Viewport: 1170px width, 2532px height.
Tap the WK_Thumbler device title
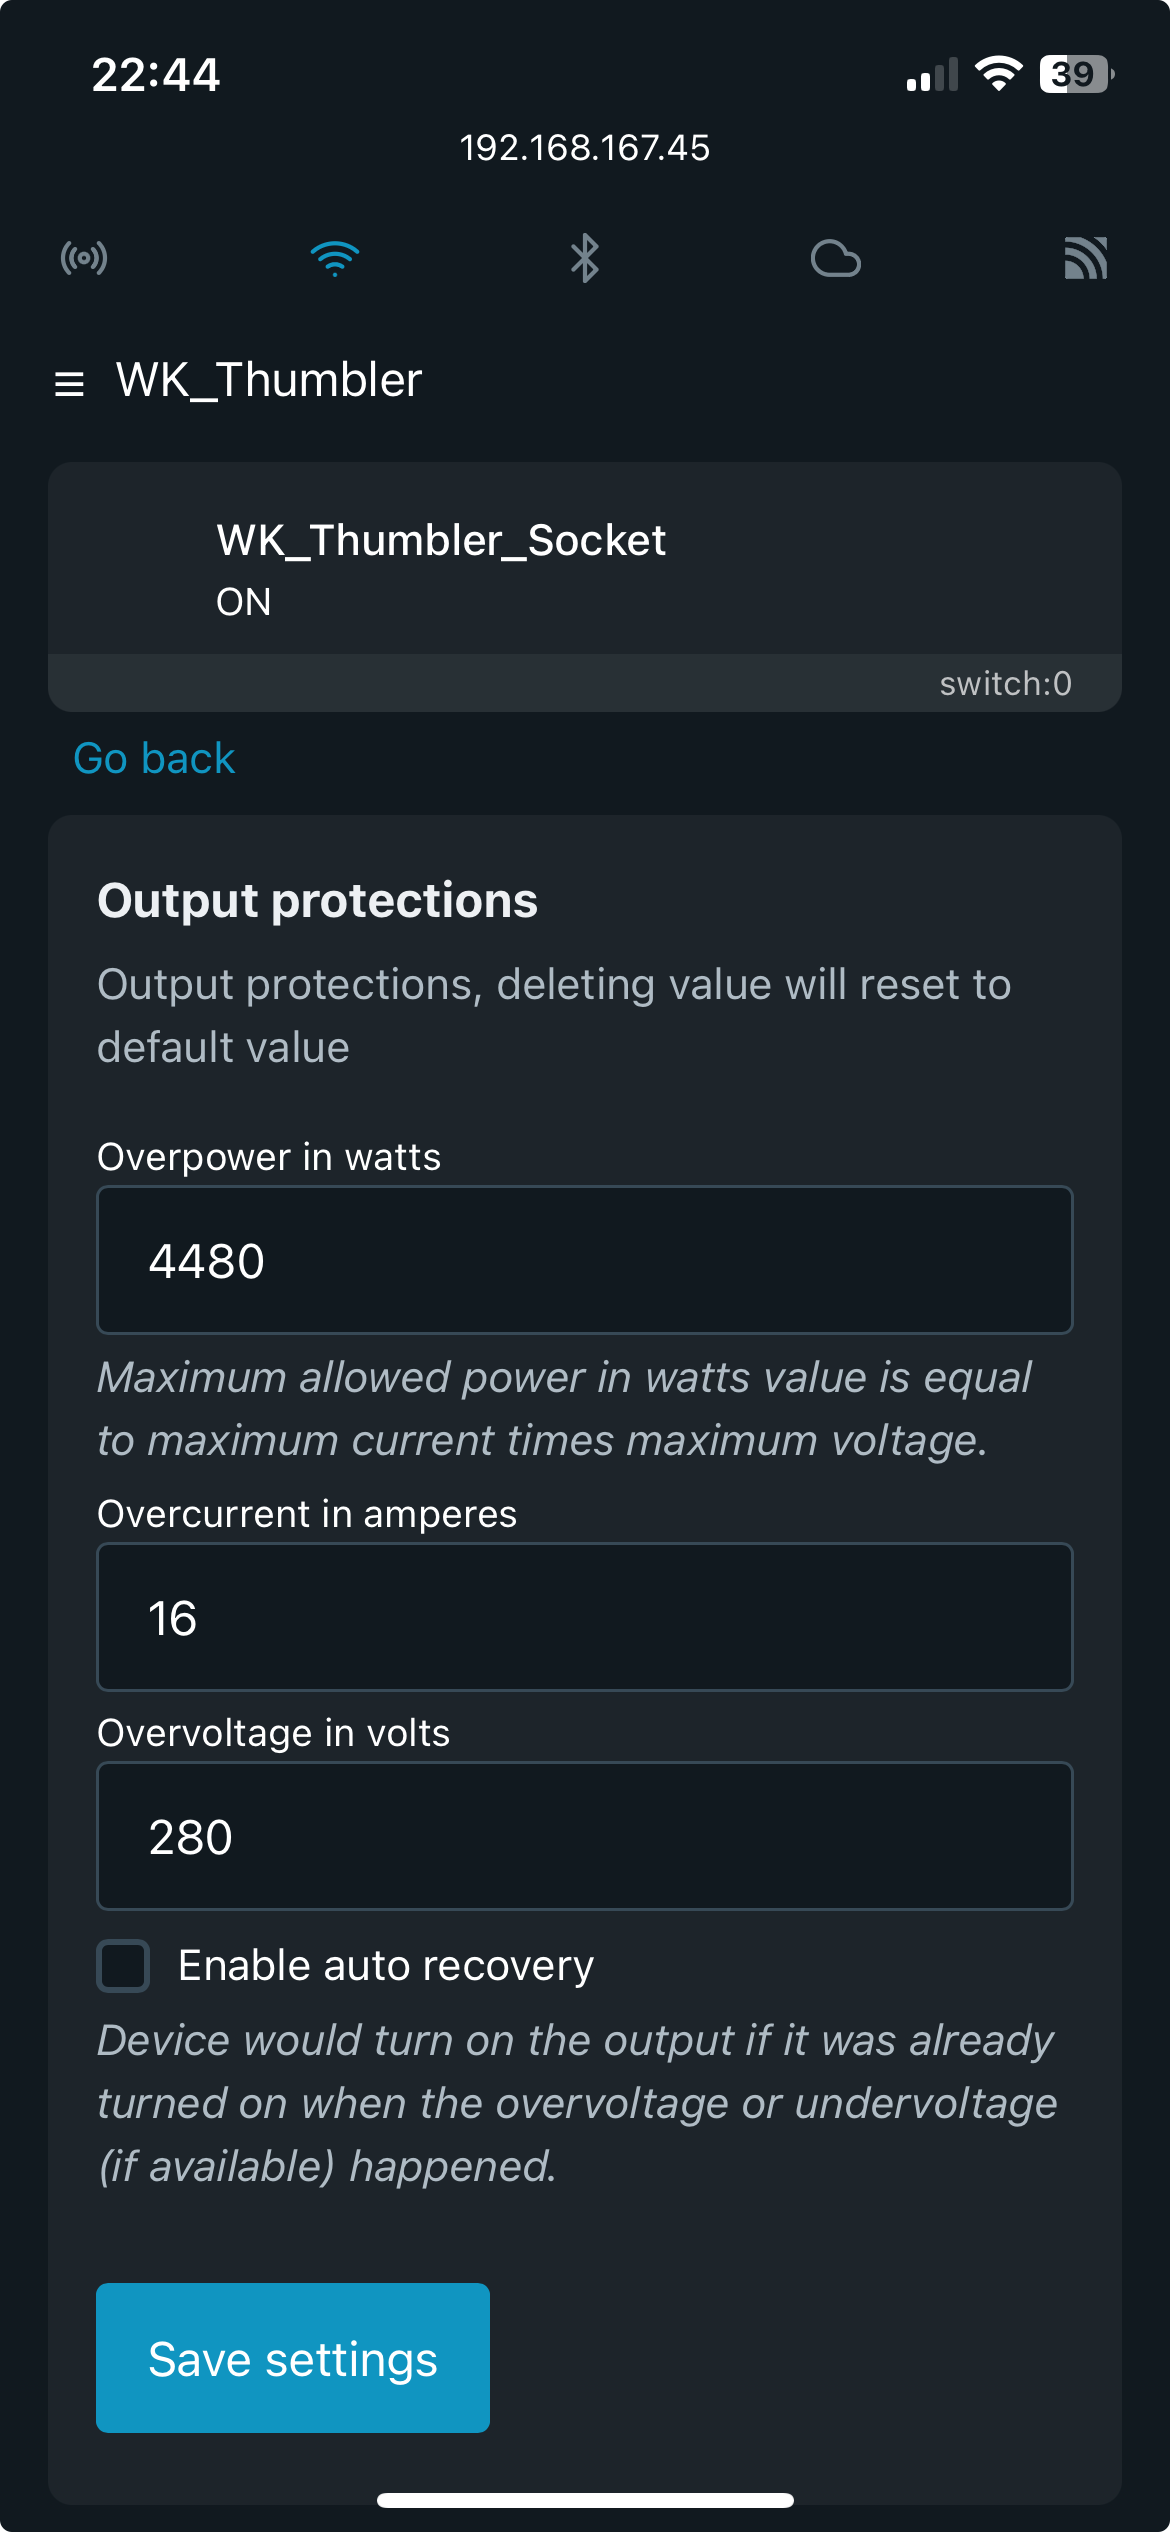[269, 380]
